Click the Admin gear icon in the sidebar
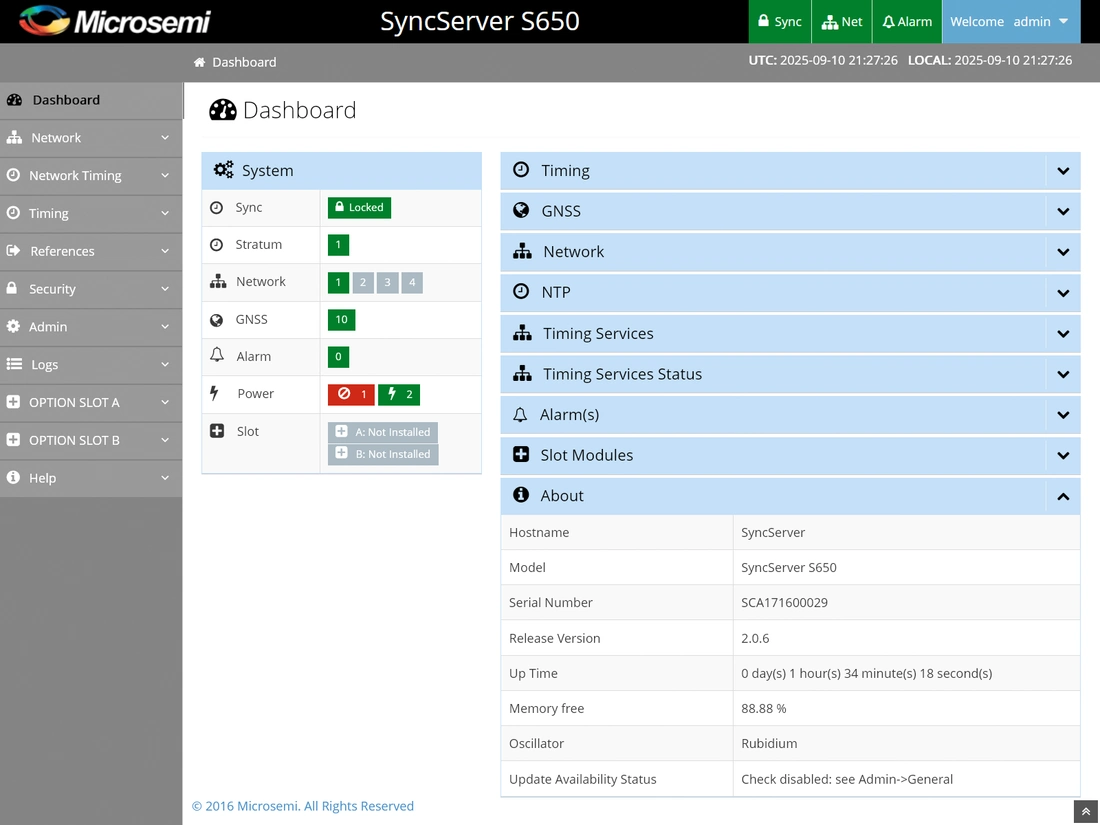 (13, 326)
